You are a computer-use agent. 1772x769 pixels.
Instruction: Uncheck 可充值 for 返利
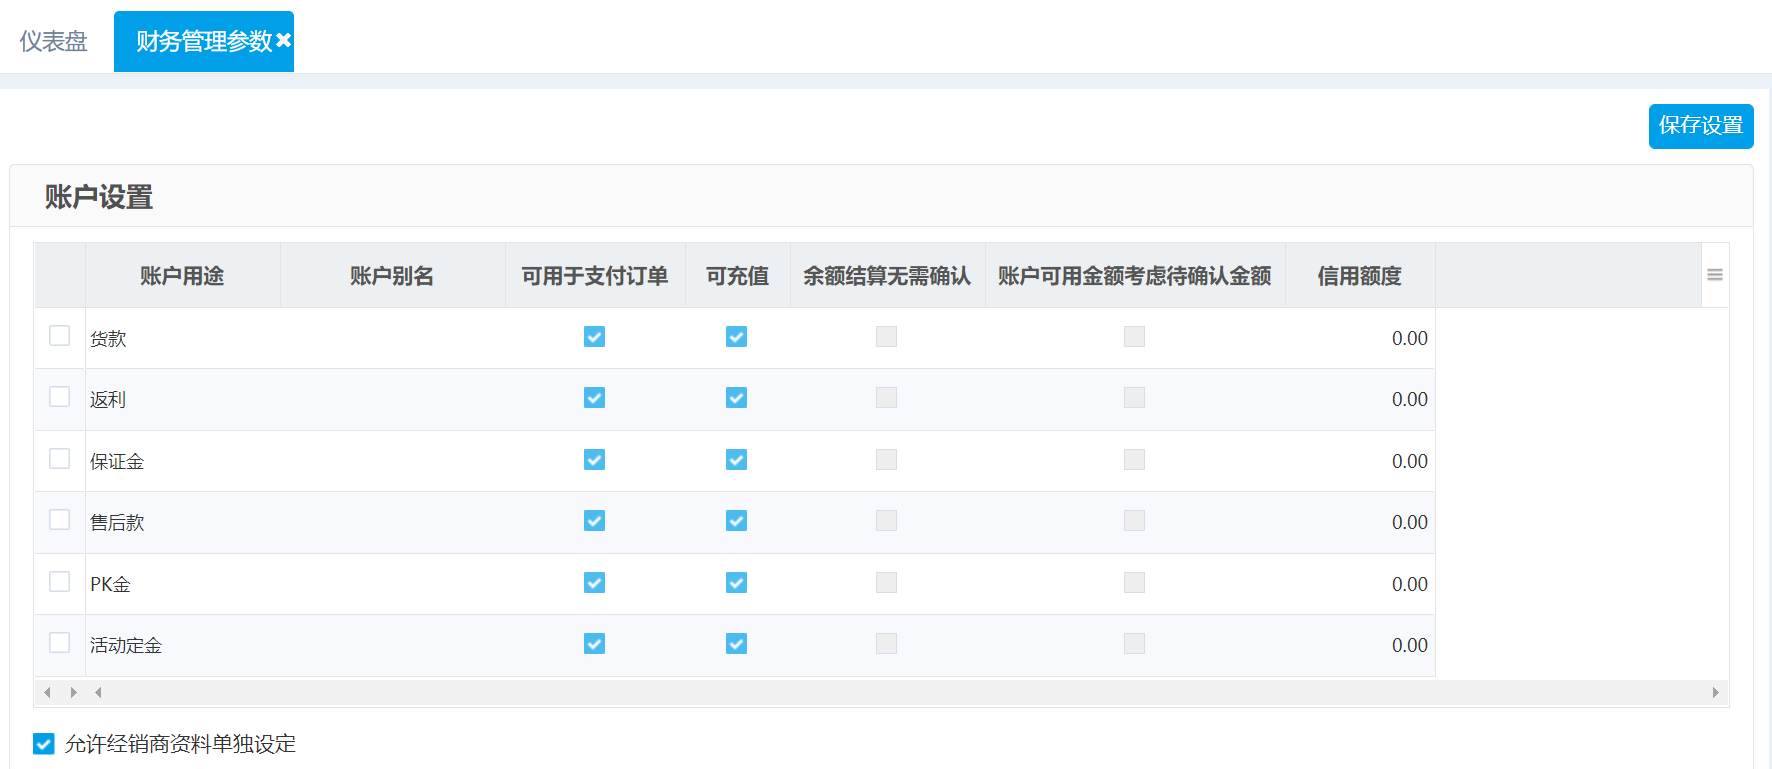[x=737, y=398]
